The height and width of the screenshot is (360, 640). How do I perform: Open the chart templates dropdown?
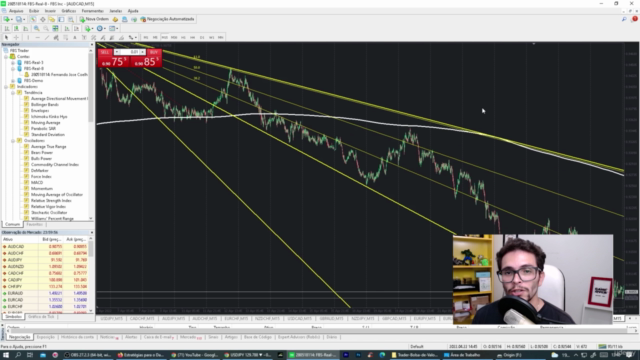113,29
